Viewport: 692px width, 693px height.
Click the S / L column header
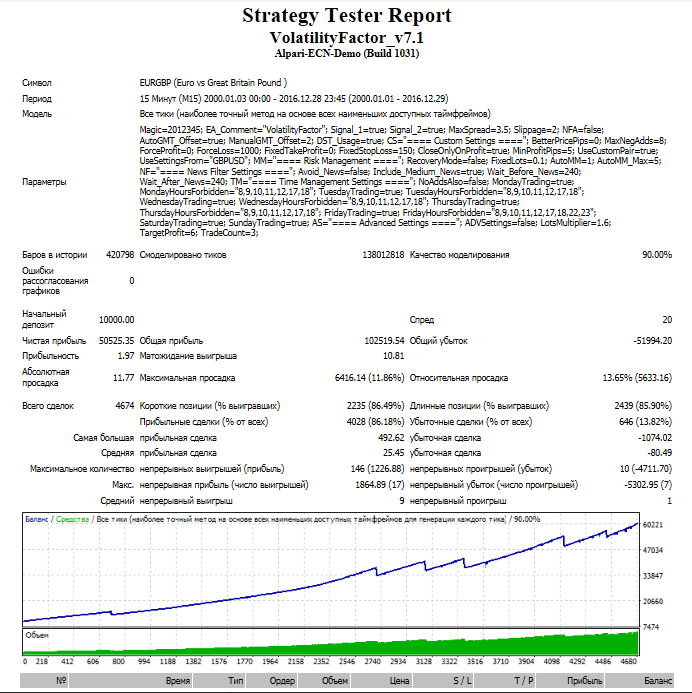443,681
